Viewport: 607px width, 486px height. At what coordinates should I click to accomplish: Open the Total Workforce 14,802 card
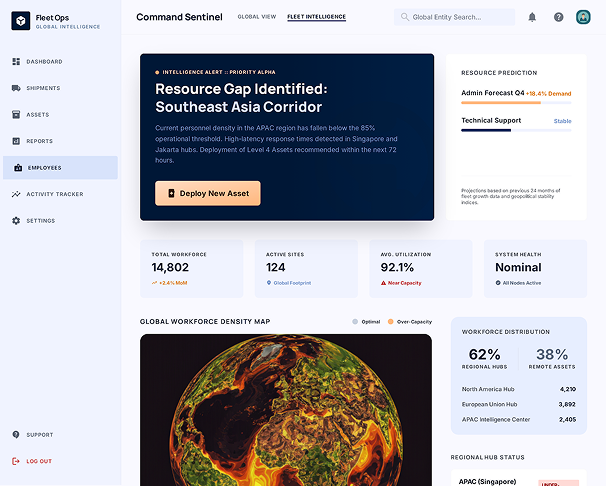click(x=192, y=269)
